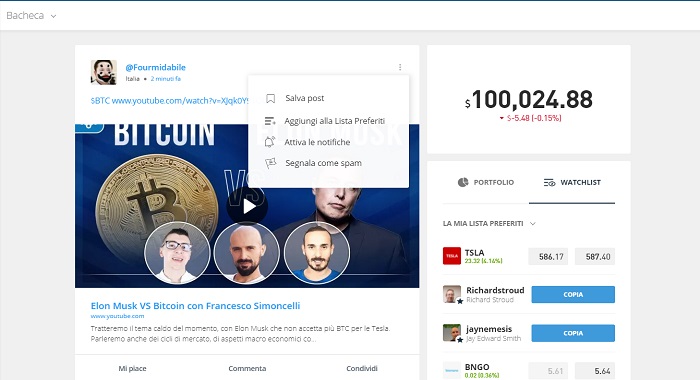Screen dimensions: 700x380
Task: Click BNGO buy price 5.64
Action: click(595, 371)
